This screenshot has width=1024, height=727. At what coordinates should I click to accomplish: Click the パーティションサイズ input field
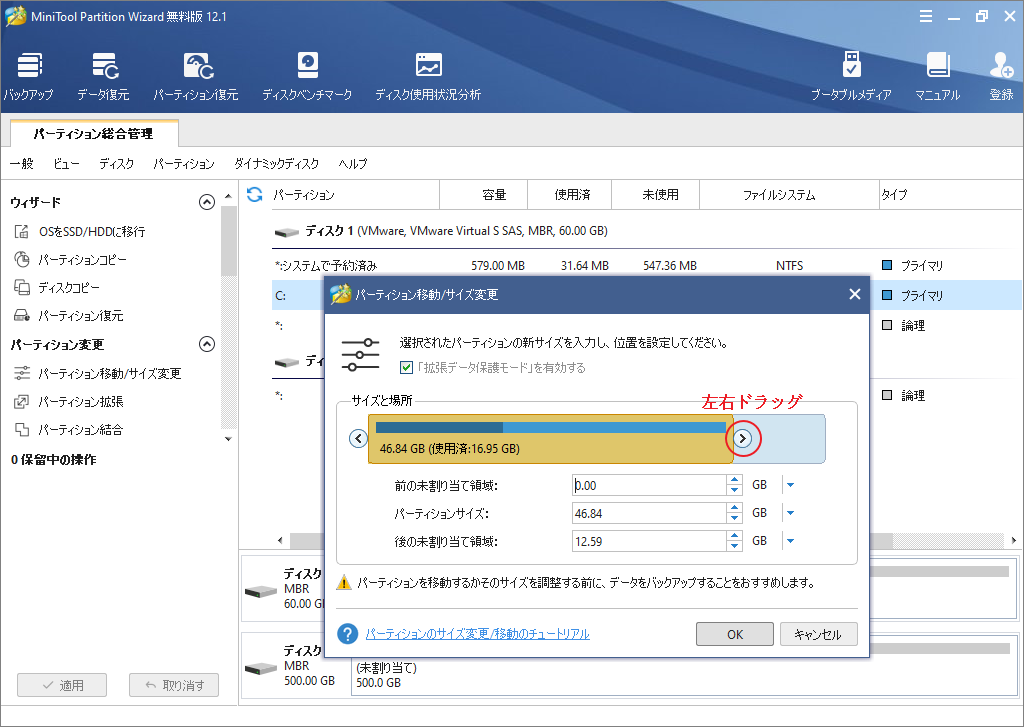tap(648, 513)
